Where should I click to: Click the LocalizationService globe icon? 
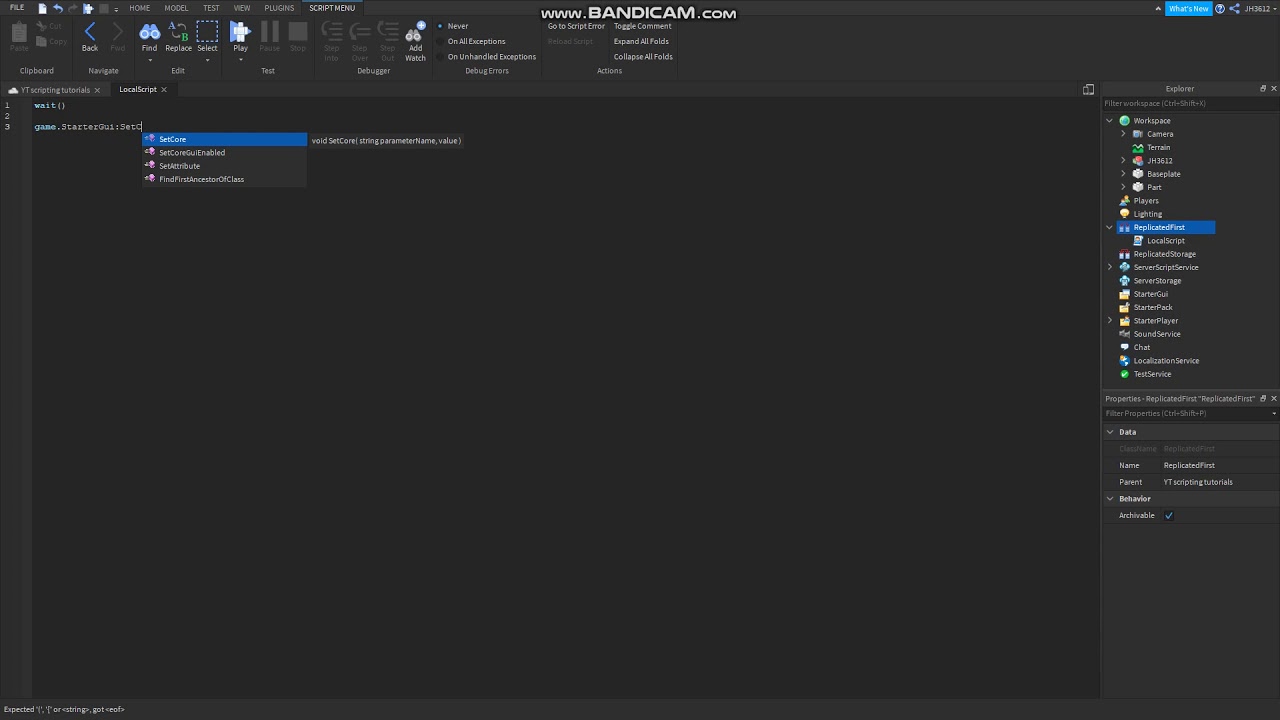(x=1124, y=361)
